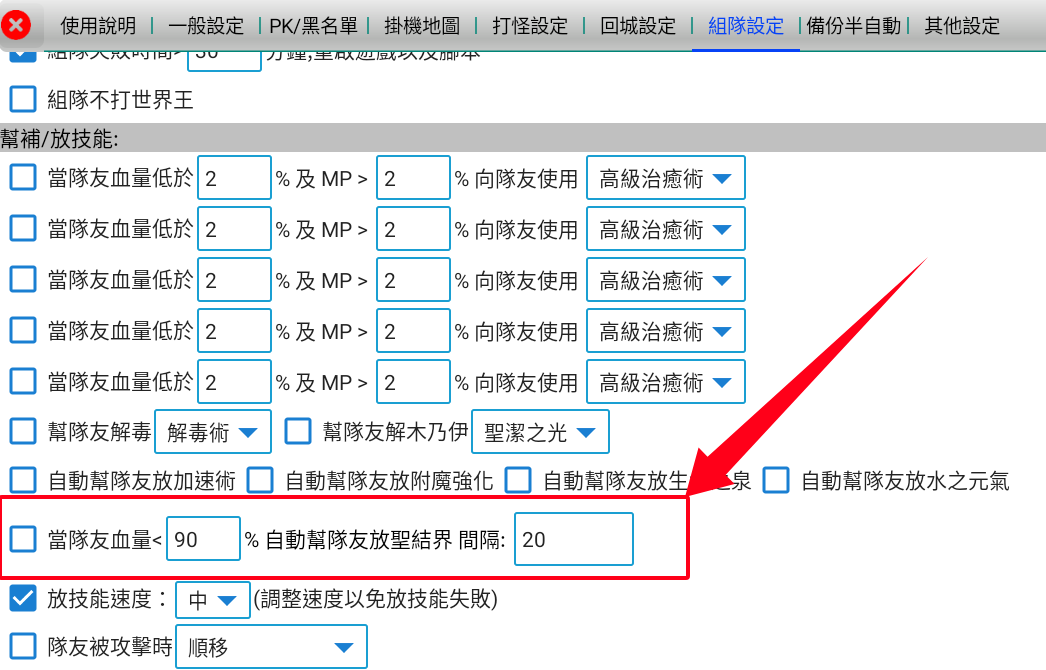Open the 其他設定 tab

coord(961,26)
